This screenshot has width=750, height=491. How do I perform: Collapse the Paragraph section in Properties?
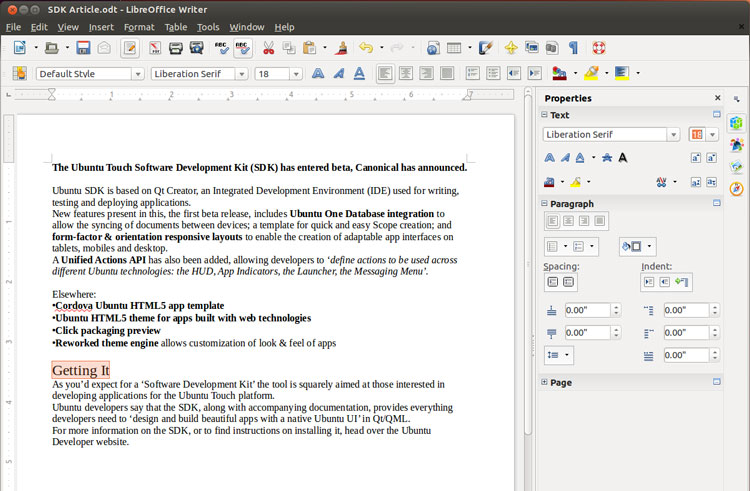point(544,203)
